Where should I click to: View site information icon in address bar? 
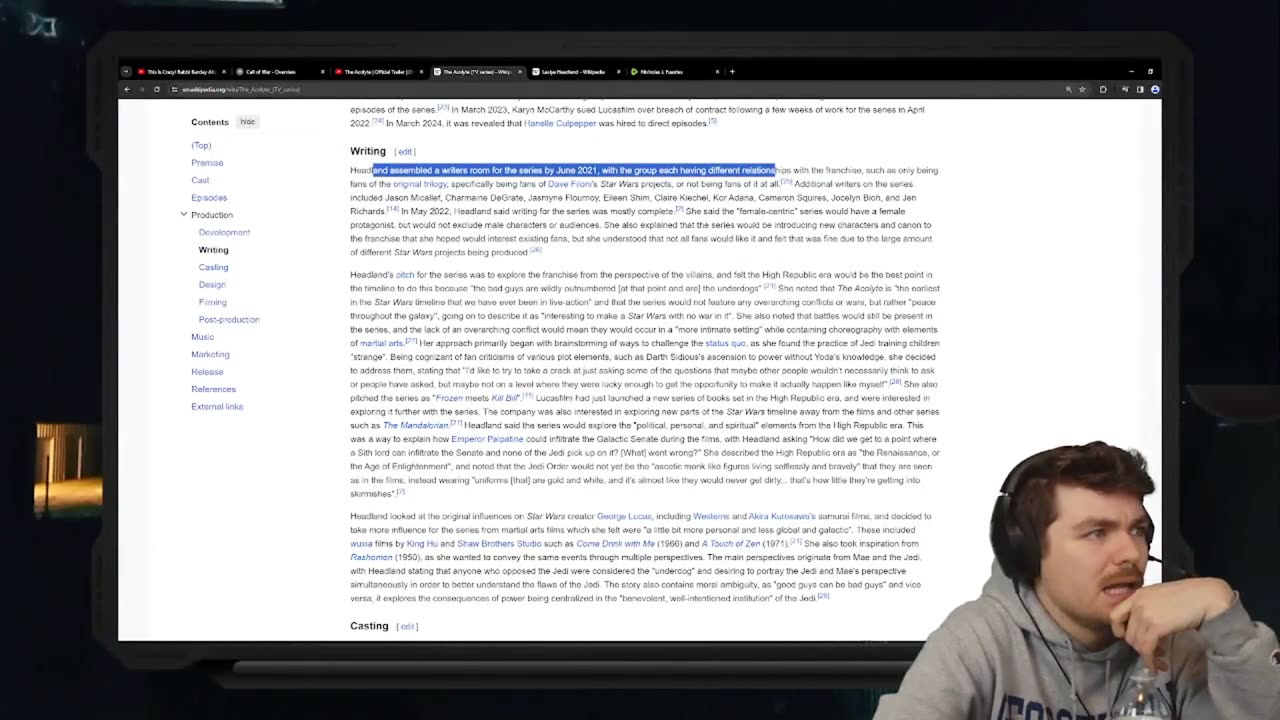[x=175, y=89]
